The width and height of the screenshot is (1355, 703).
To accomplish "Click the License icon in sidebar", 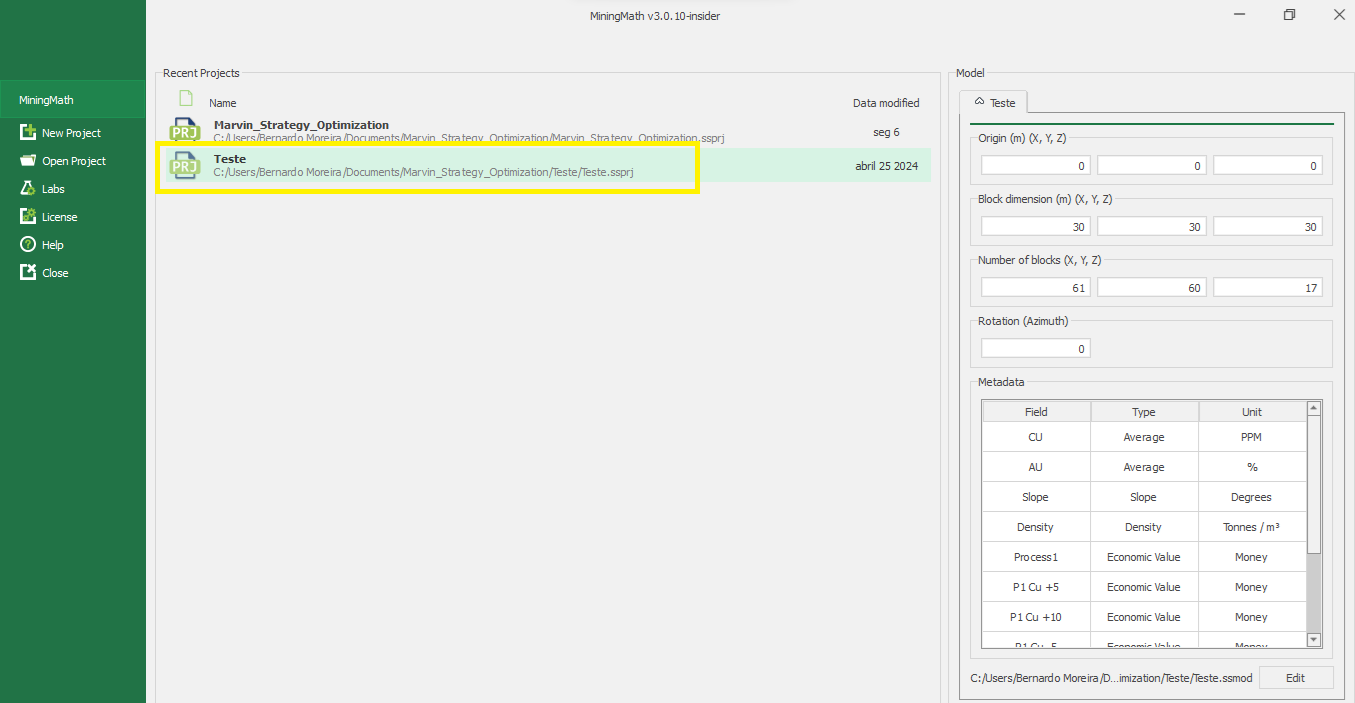I will point(28,217).
